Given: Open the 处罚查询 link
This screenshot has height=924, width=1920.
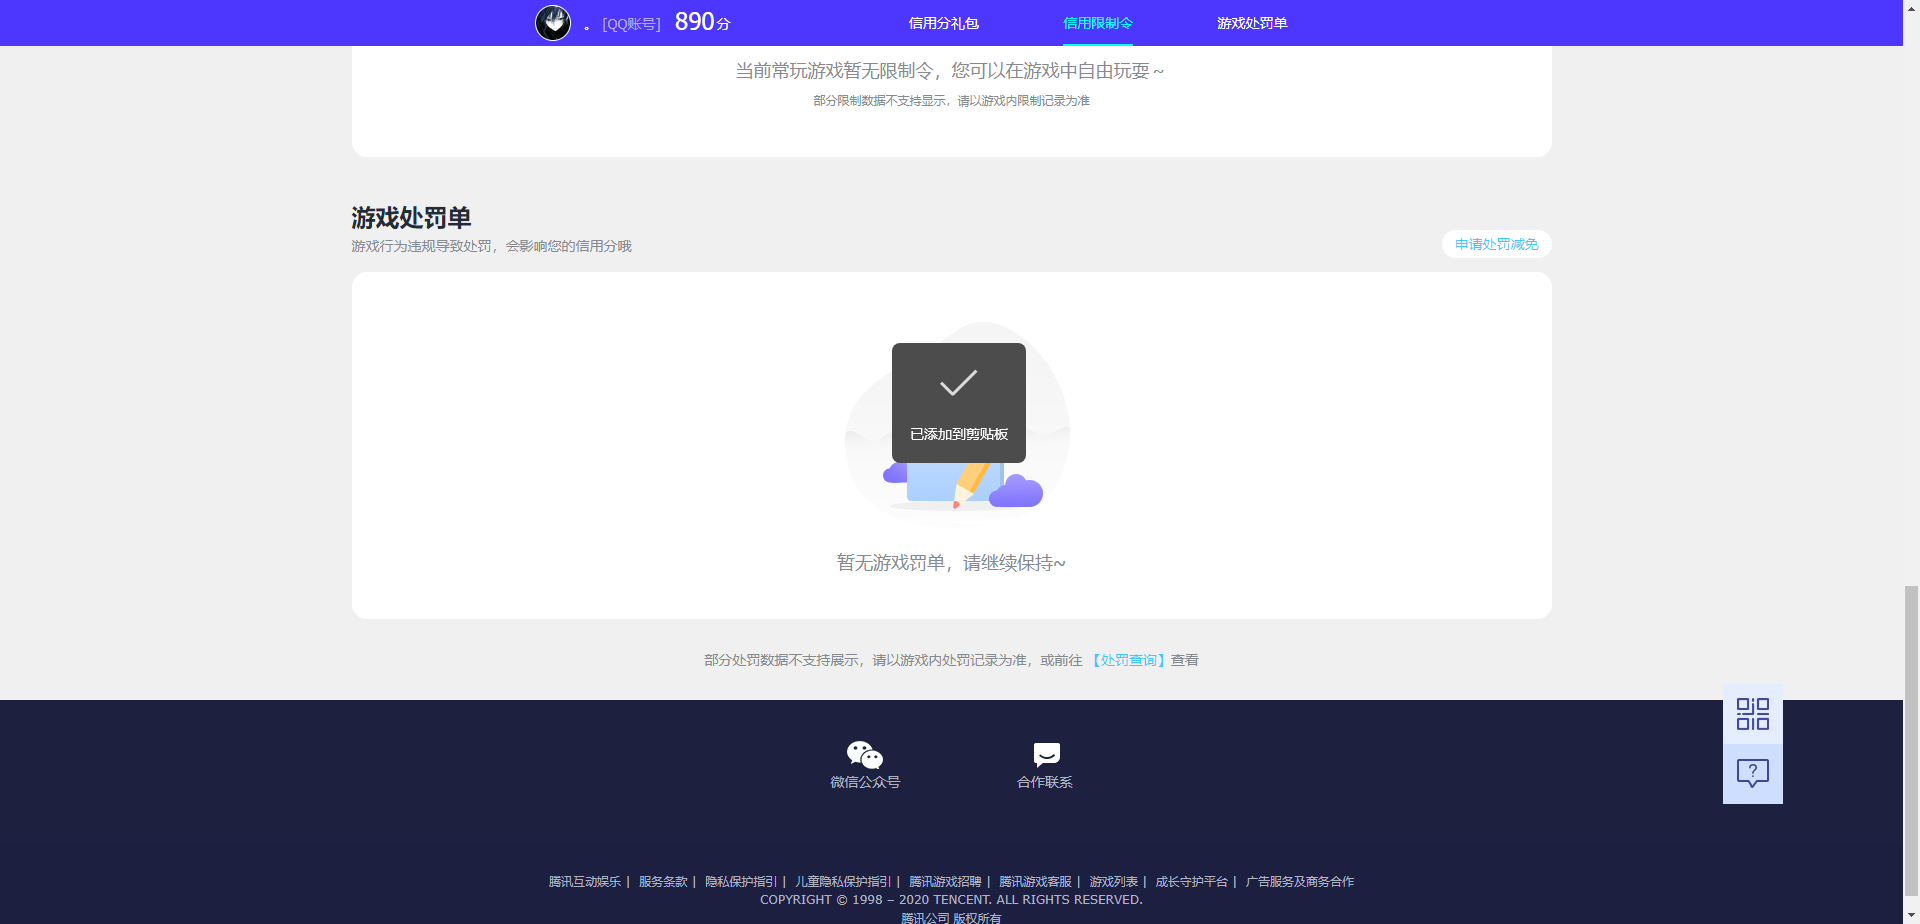Looking at the screenshot, I should (x=1128, y=660).
